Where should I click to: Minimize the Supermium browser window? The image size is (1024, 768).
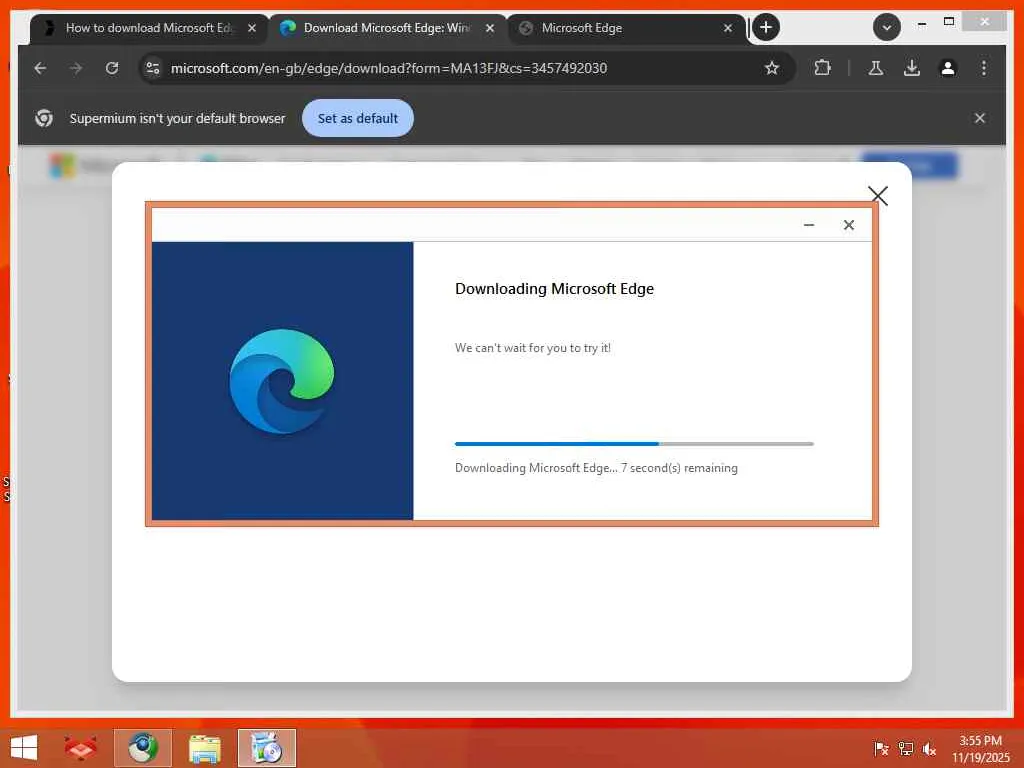click(x=921, y=23)
